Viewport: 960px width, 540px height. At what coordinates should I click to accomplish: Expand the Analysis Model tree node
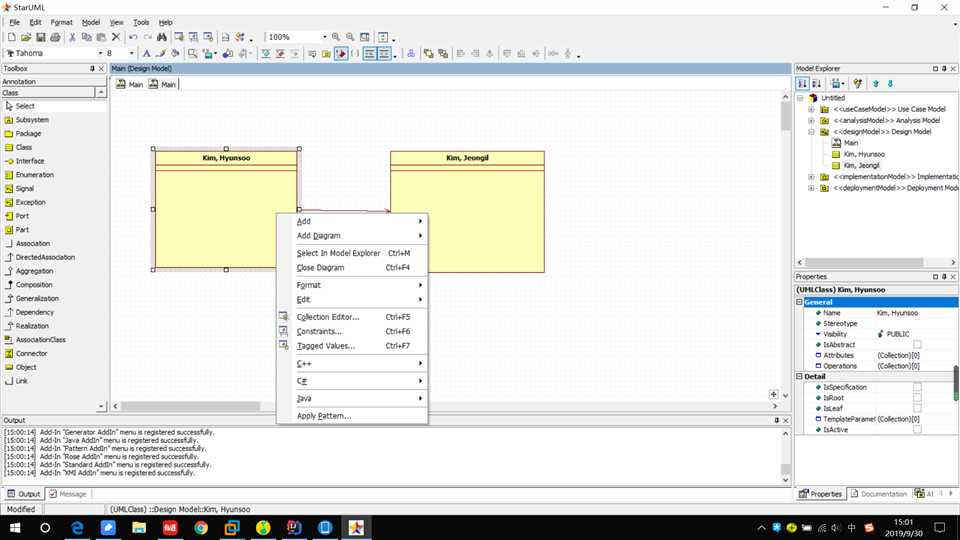811,121
